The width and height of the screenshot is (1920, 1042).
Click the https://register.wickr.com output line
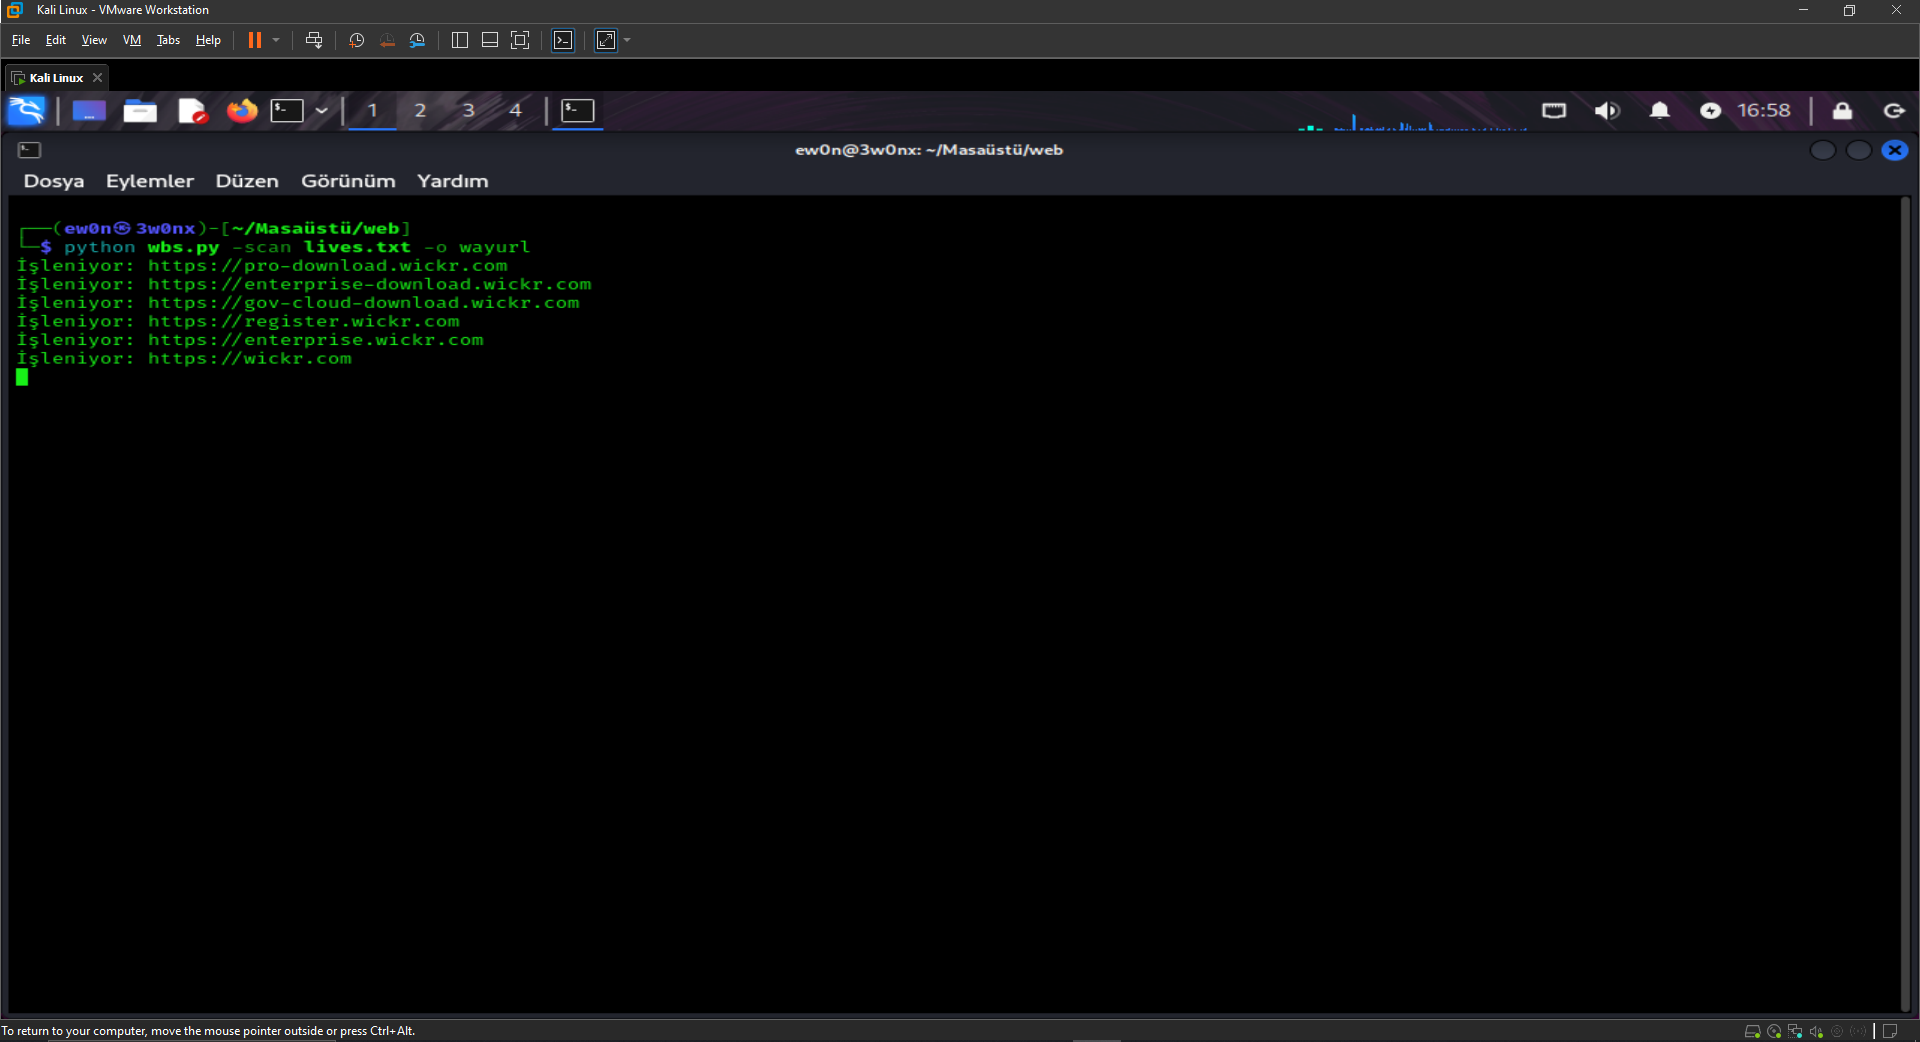(x=238, y=322)
